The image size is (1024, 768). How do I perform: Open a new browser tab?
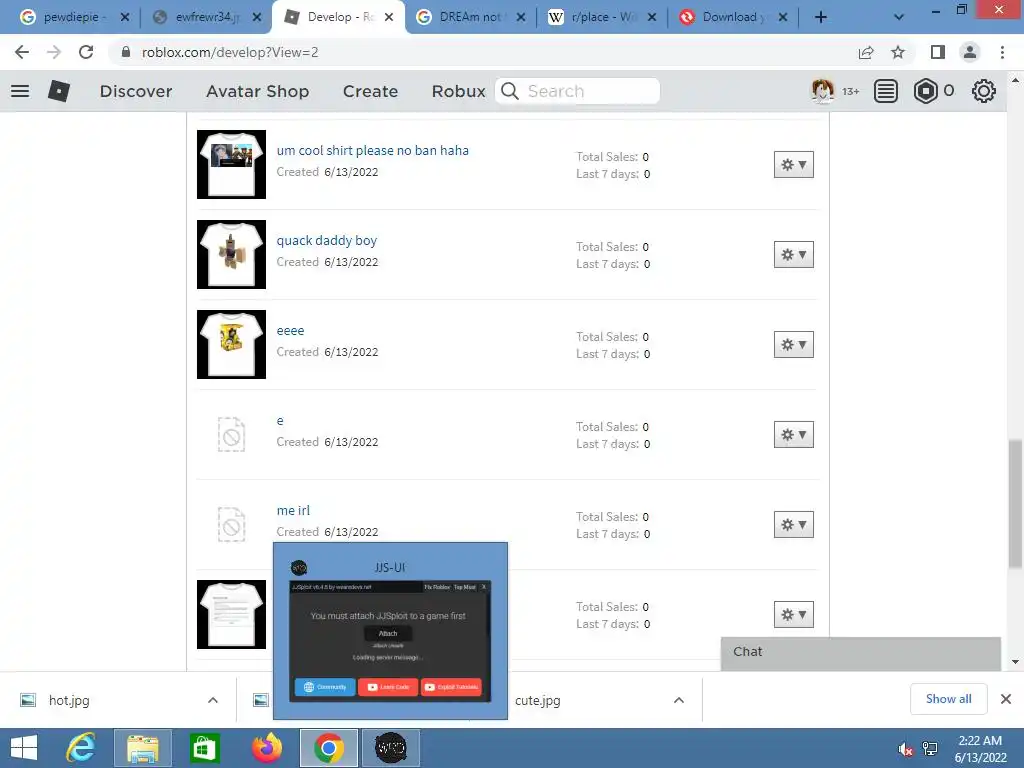(821, 17)
